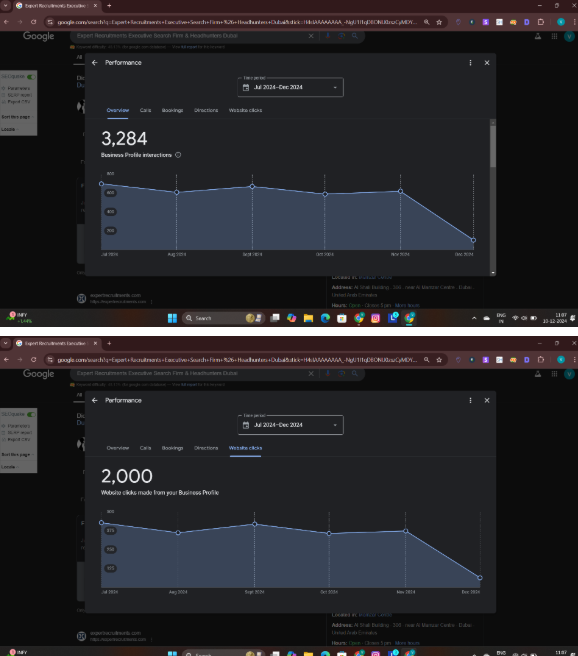Switch to Overview tab in the 2,000 clicks window

tap(118, 448)
